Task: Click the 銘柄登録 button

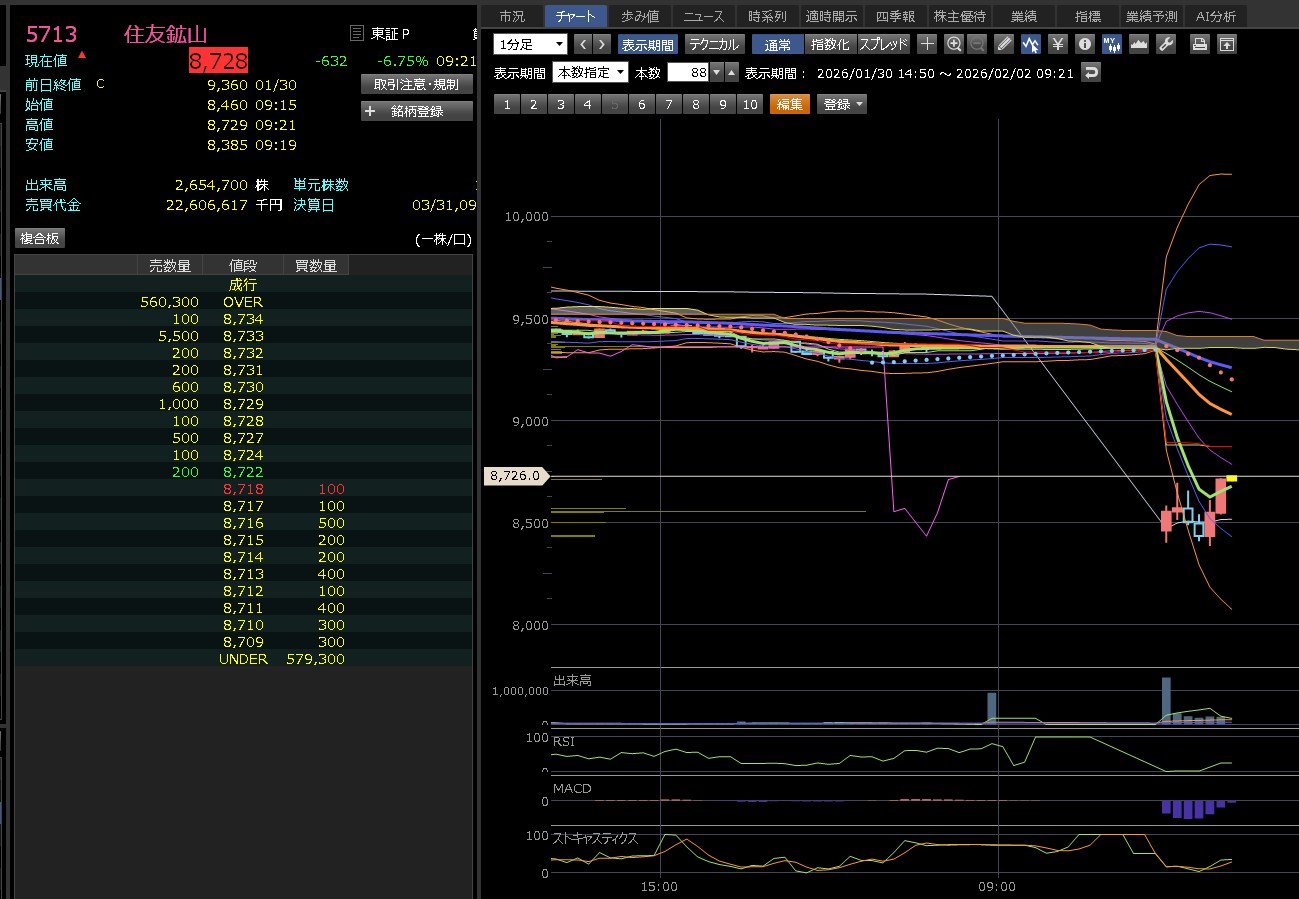Action: point(417,111)
